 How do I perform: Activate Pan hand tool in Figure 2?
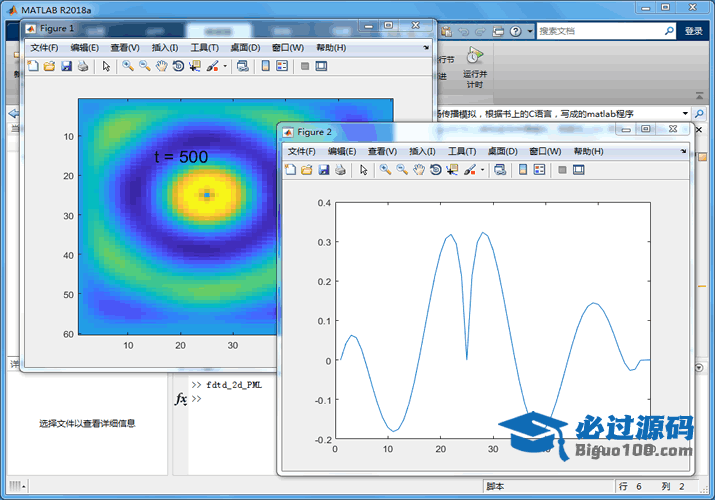pyautogui.click(x=419, y=170)
